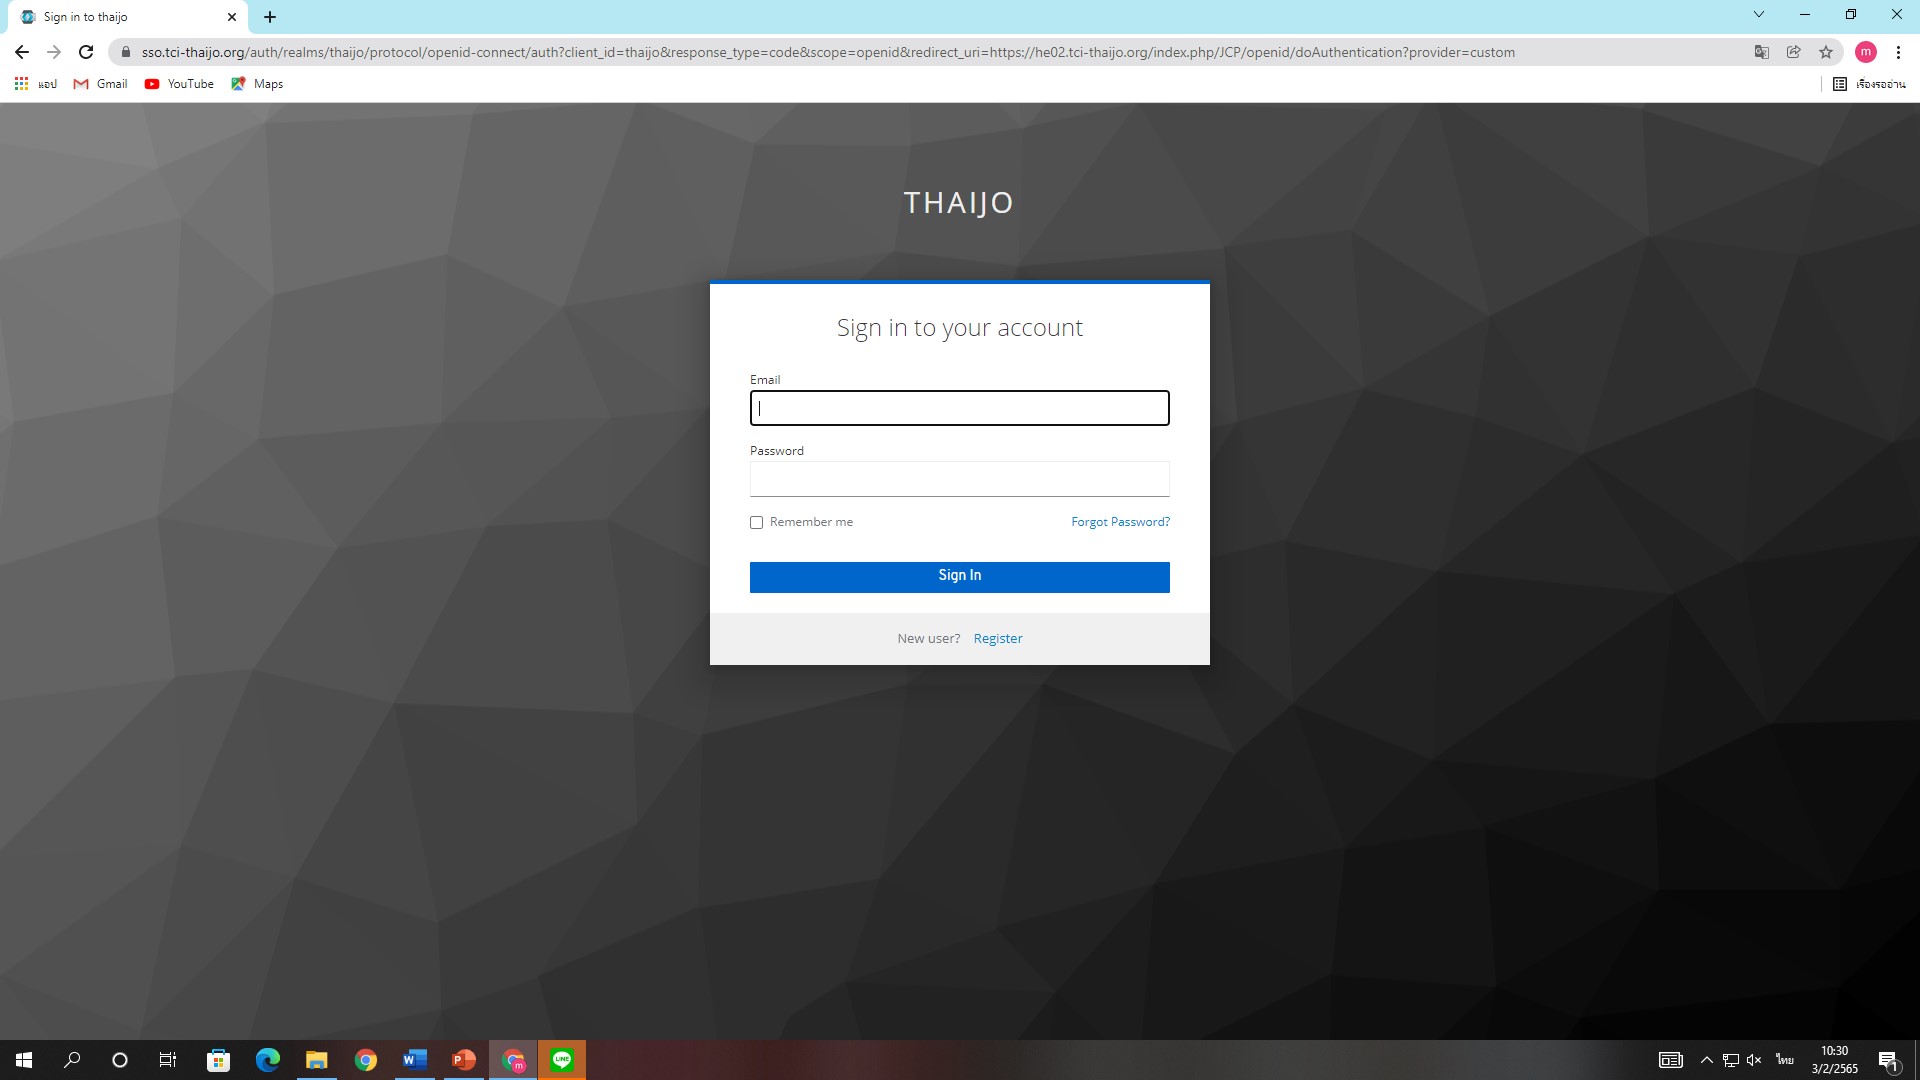1920x1080 pixels.
Task: Click the muted volume tray icon
Action: [x=1754, y=1060]
